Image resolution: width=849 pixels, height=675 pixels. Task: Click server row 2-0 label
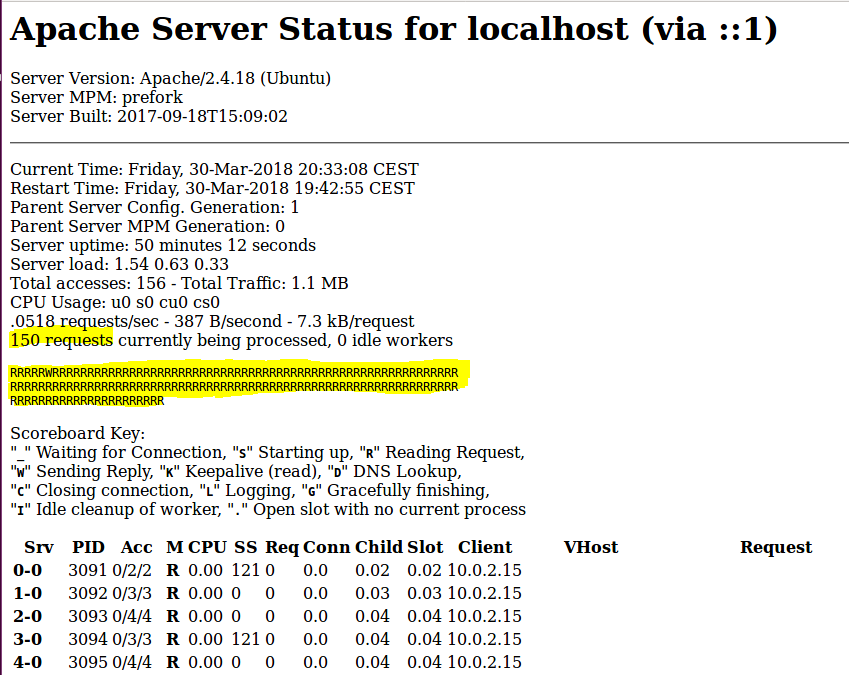click(x=27, y=616)
